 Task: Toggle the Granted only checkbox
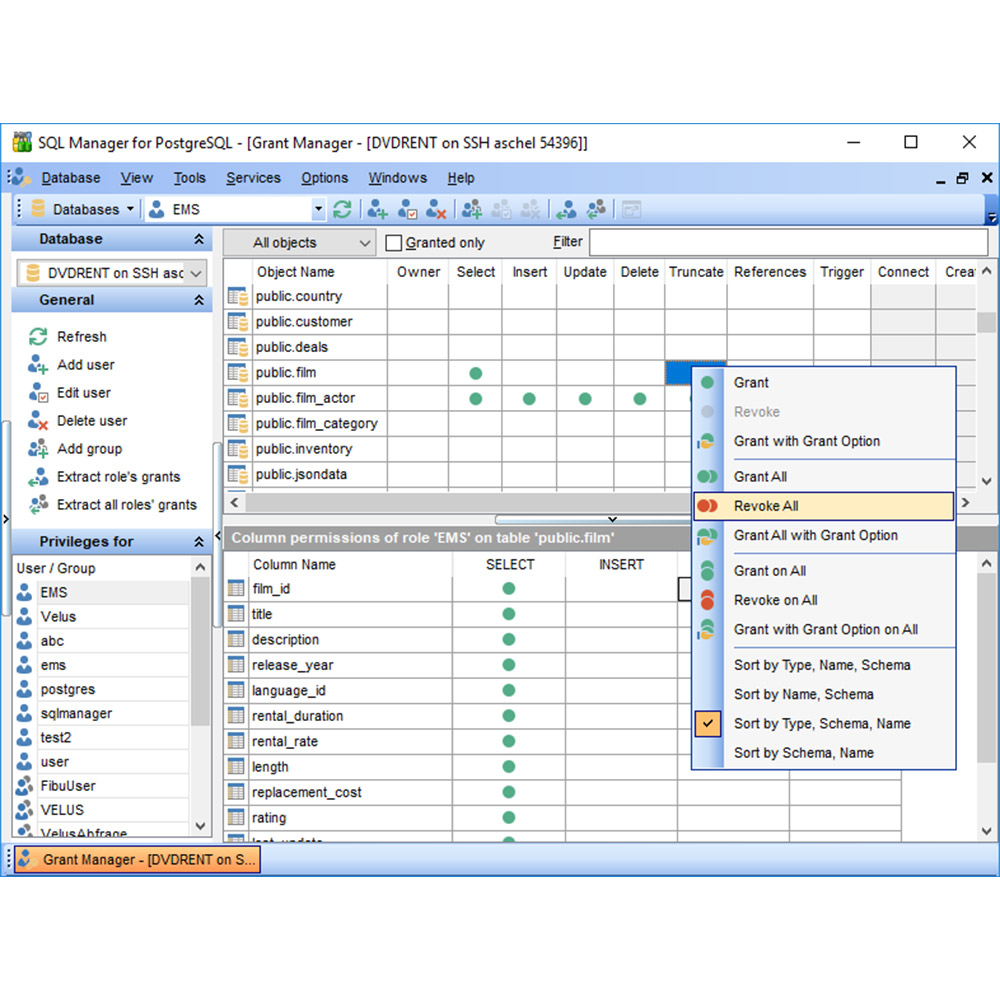click(x=394, y=243)
